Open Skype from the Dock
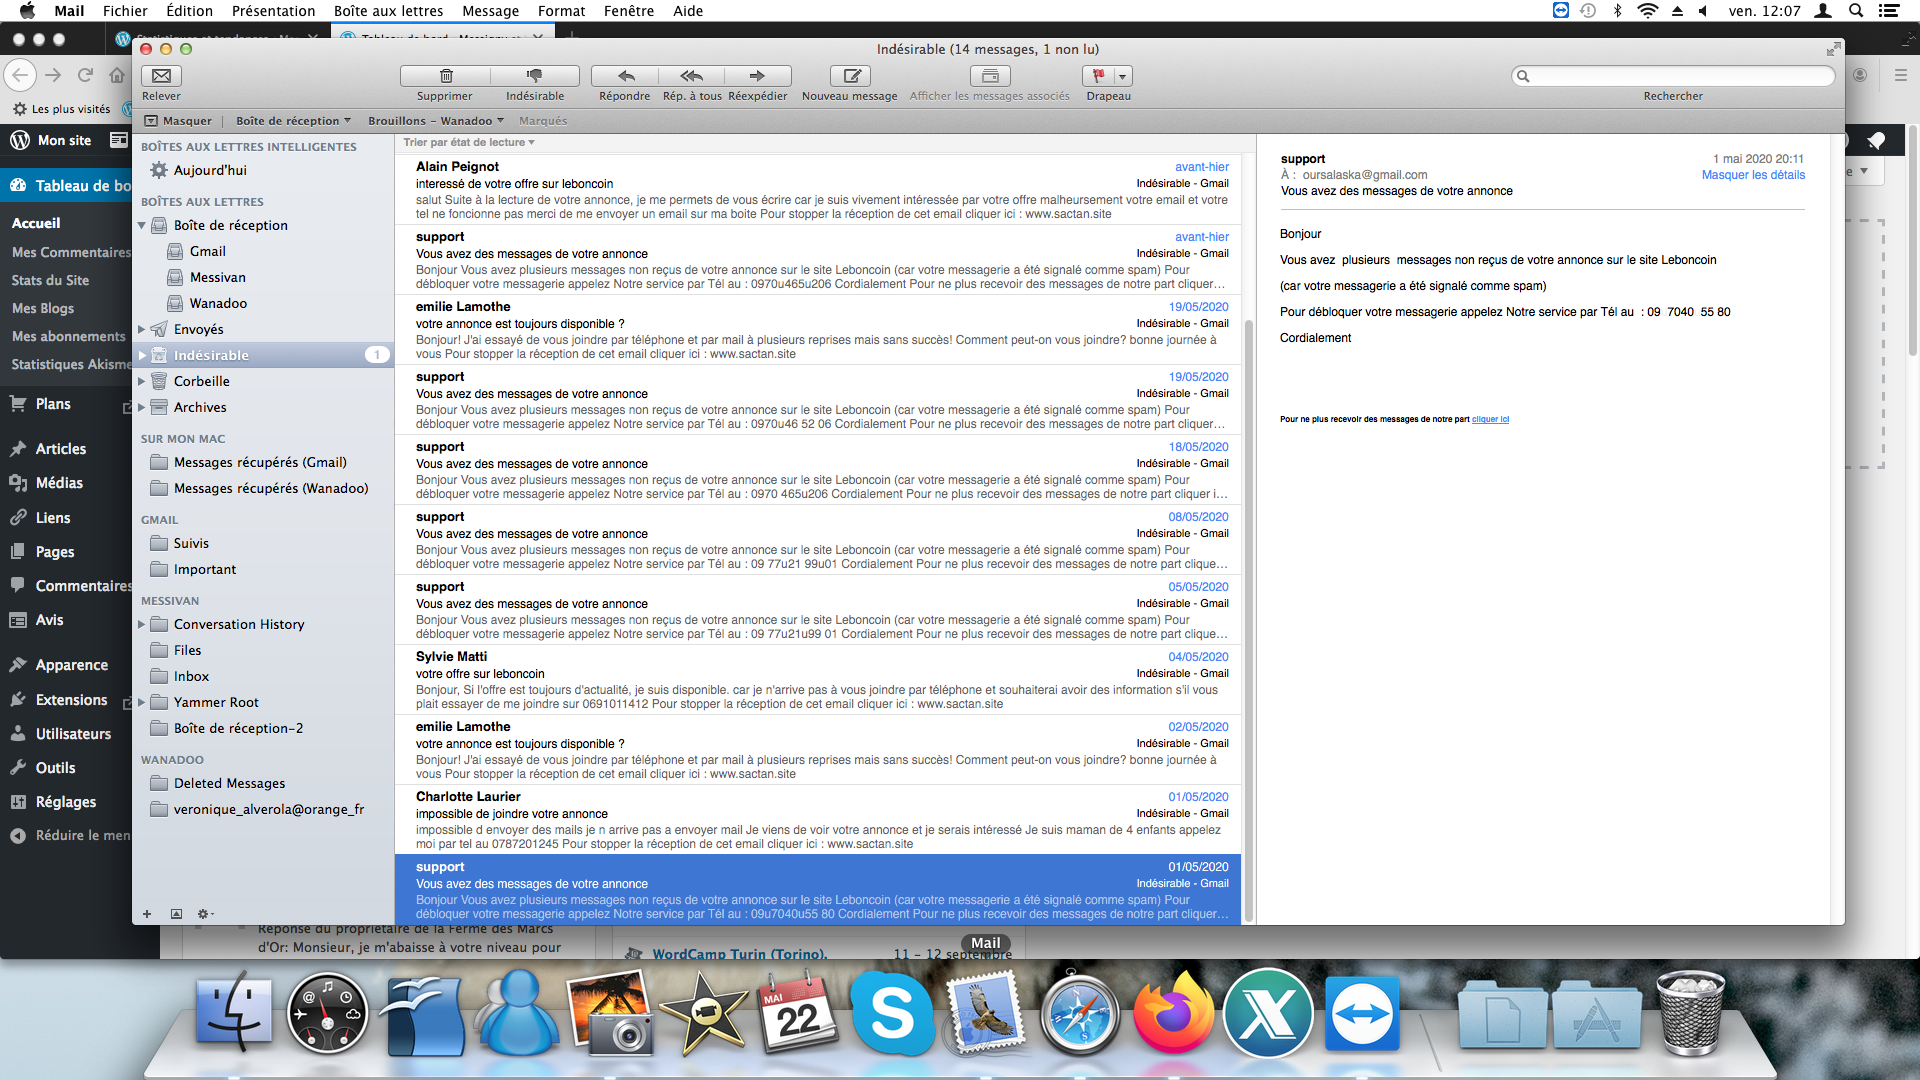1920x1080 pixels. pyautogui.click(x=892, y=1014)
